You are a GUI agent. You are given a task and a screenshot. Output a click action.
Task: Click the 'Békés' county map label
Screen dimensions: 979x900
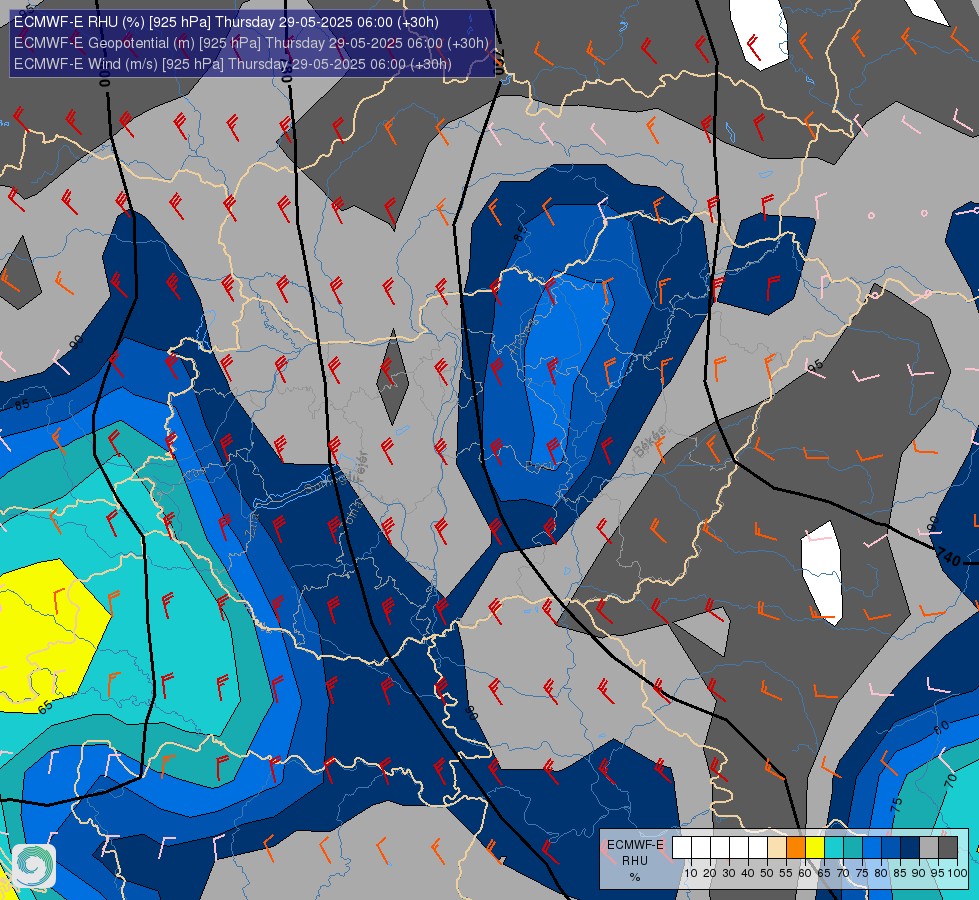(650, 442)
